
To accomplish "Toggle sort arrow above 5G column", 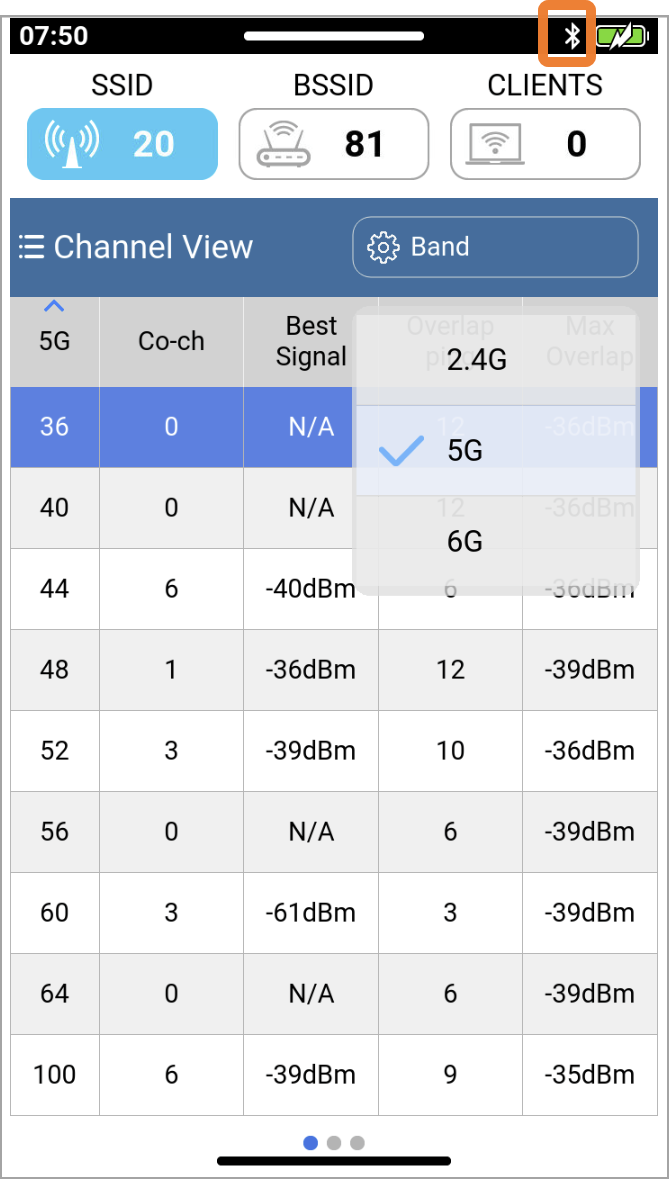I will pos(54,306).
